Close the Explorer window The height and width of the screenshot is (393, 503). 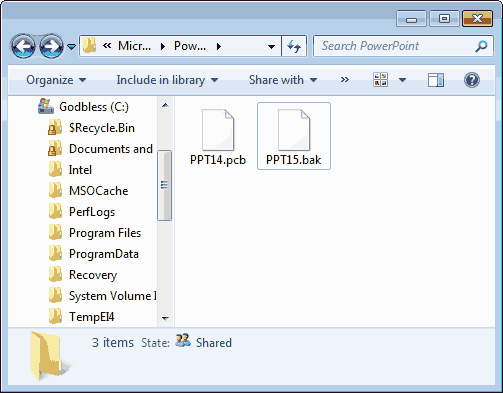coord(477,19)
